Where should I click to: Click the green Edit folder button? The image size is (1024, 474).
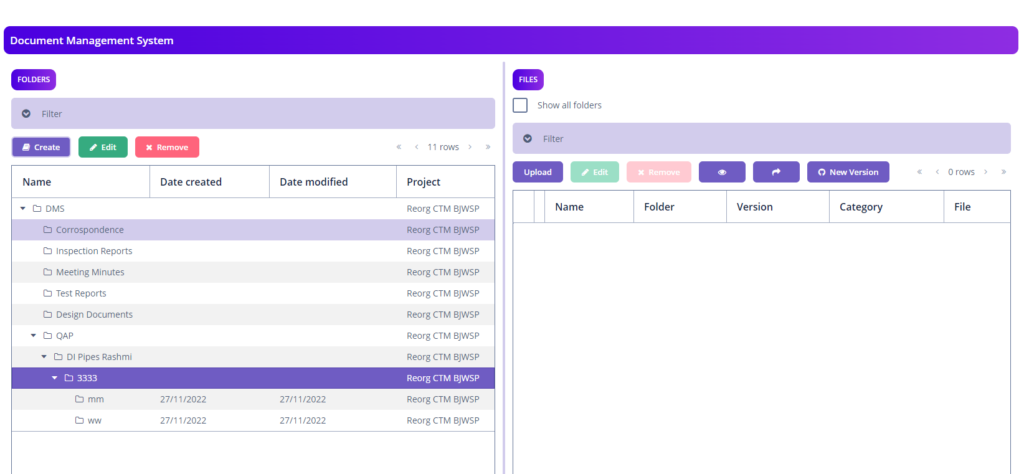tap(103, 147)
